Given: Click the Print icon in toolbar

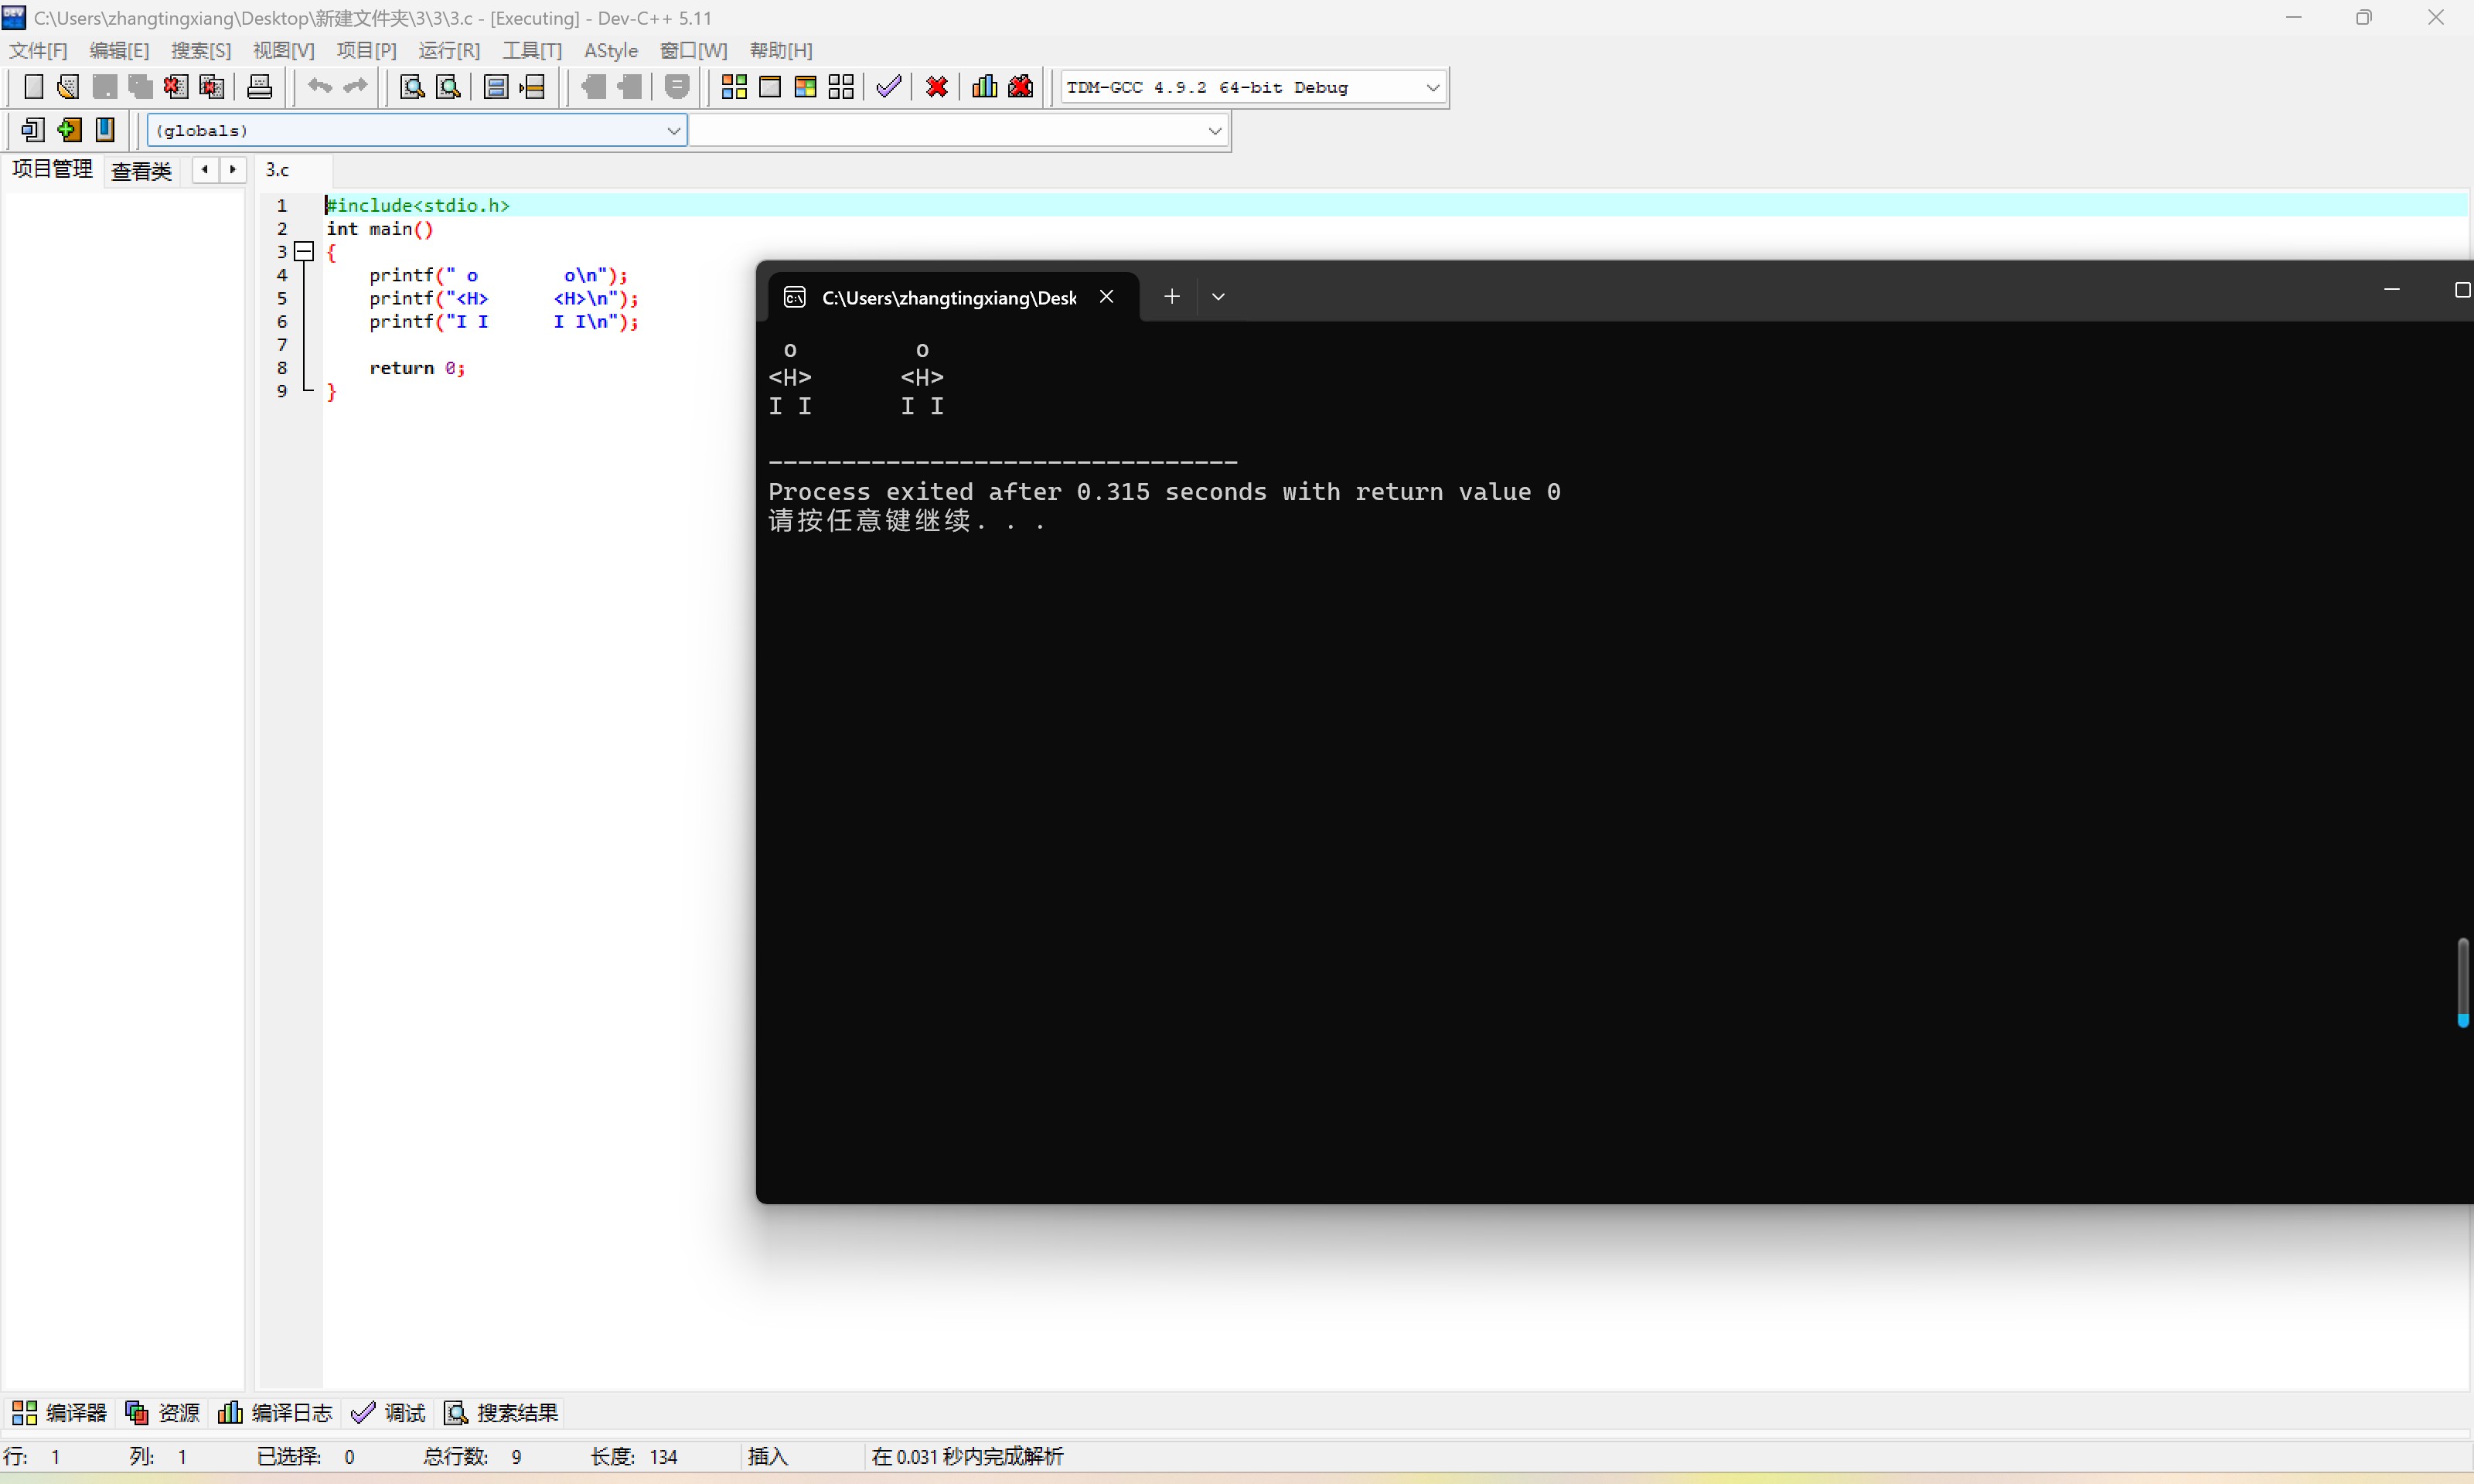Looking at the screenshot, I should coord(259,87).
